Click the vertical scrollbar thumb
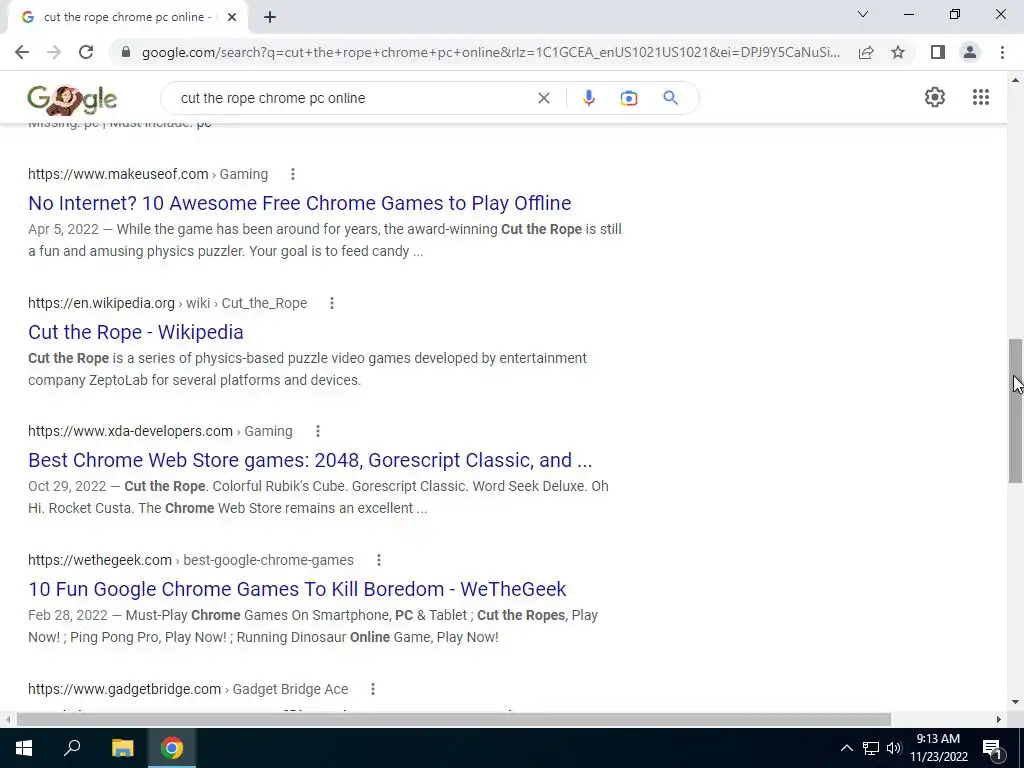 pos(1015,411)
